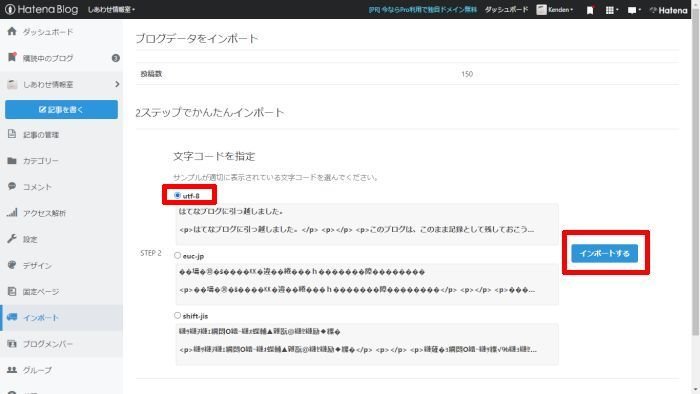700x394 pixels.
Task: Click the 記事を書く button
Action: 62,109
